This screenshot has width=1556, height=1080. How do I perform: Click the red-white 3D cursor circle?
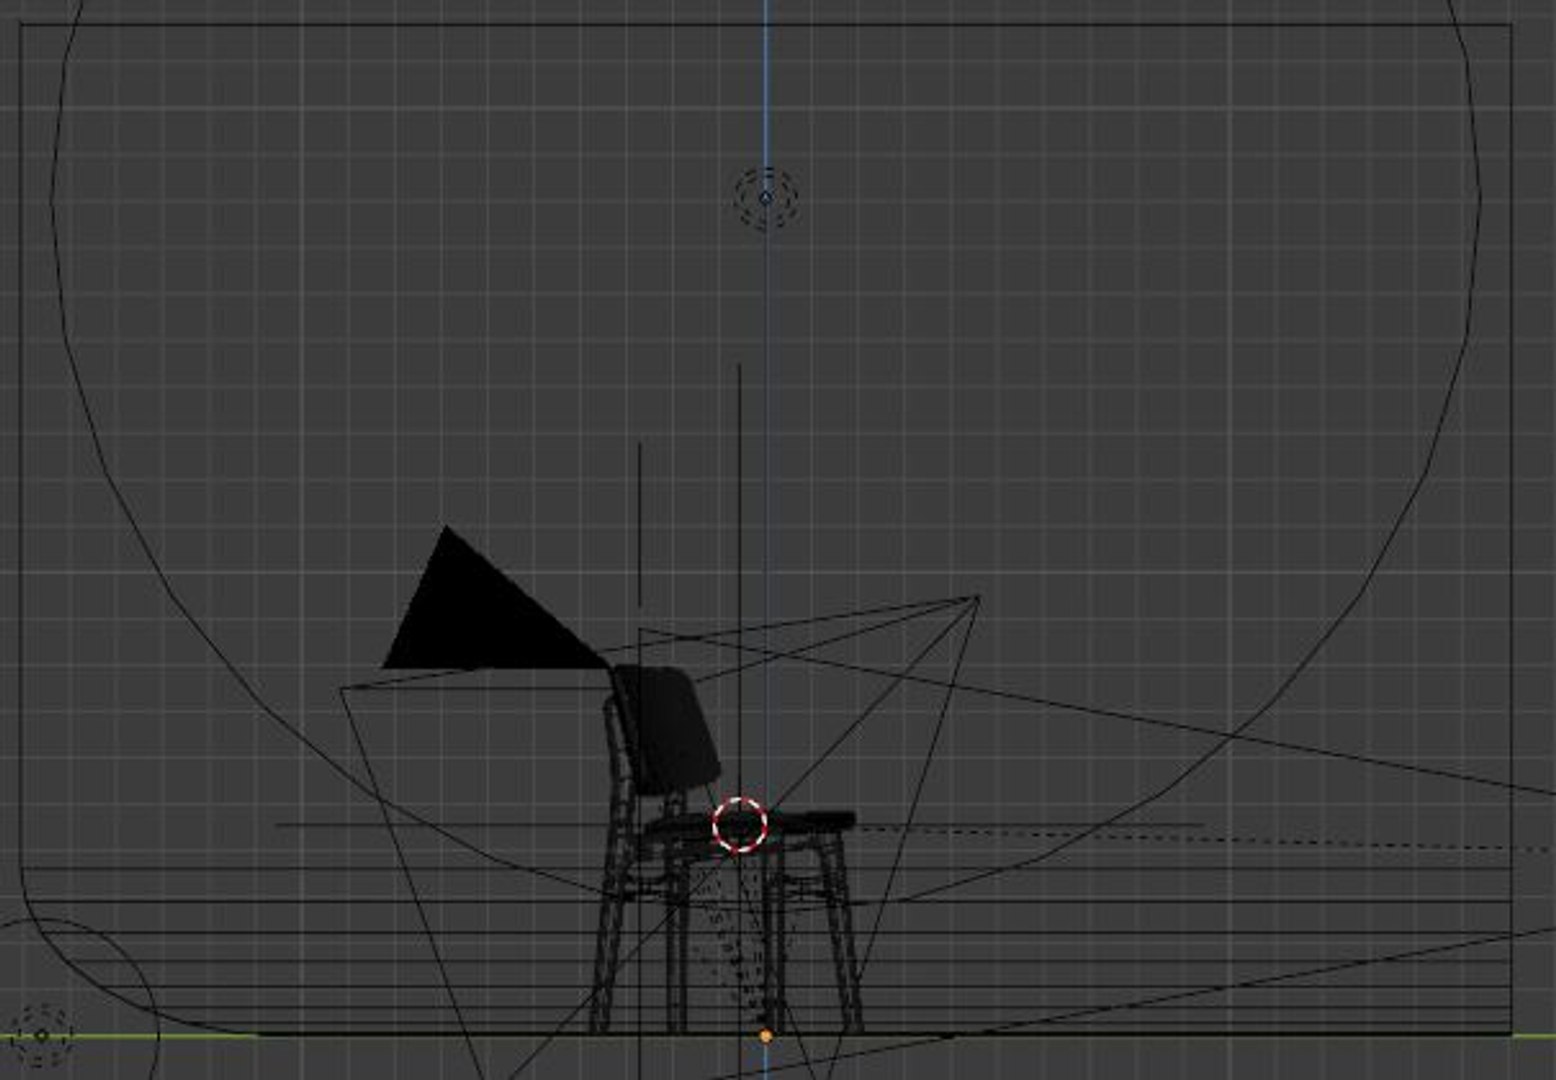(740, 825)
